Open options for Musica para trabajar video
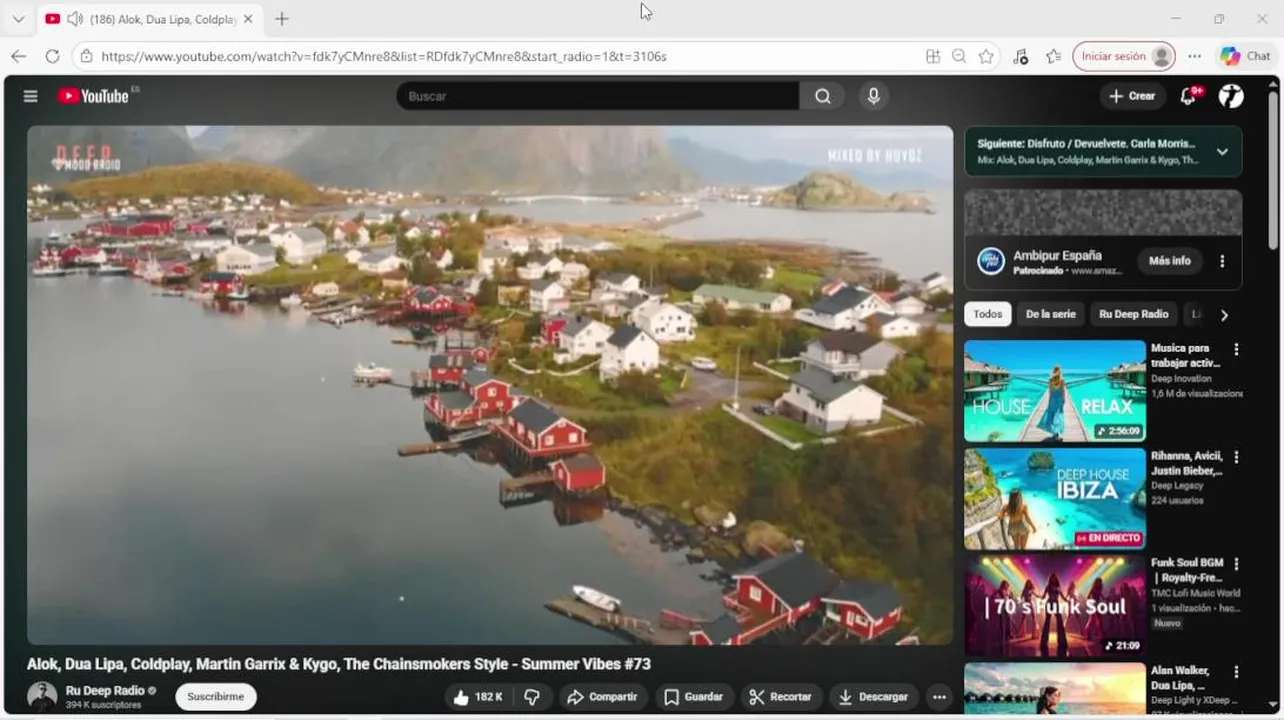This screenshot has width=1284, height=720. tap(1236, 350)
